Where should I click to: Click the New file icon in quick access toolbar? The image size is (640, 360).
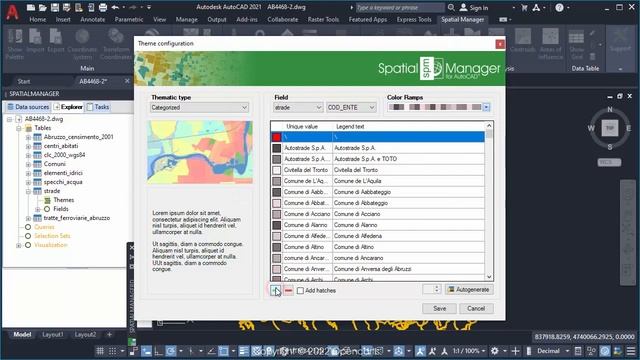pos(31,7)
